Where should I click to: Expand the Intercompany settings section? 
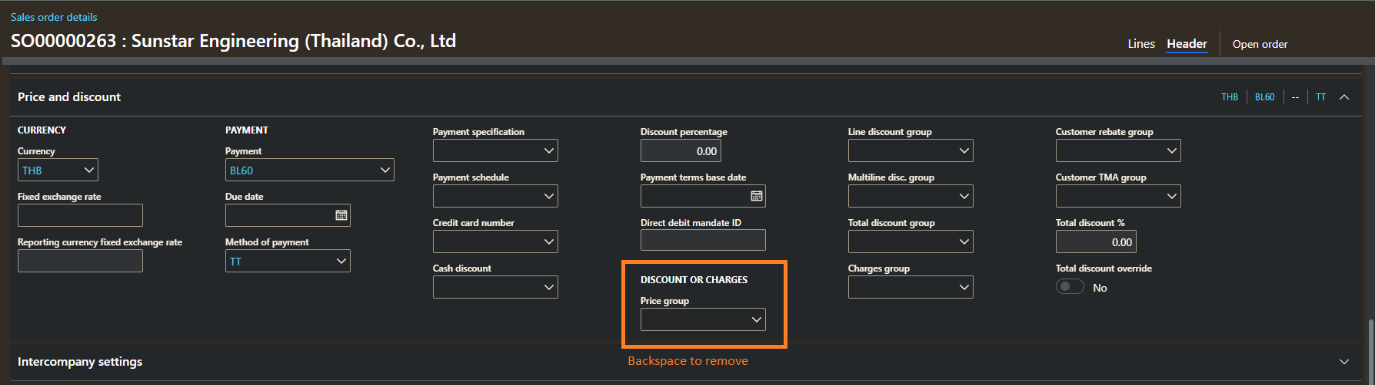[1344, 361]
